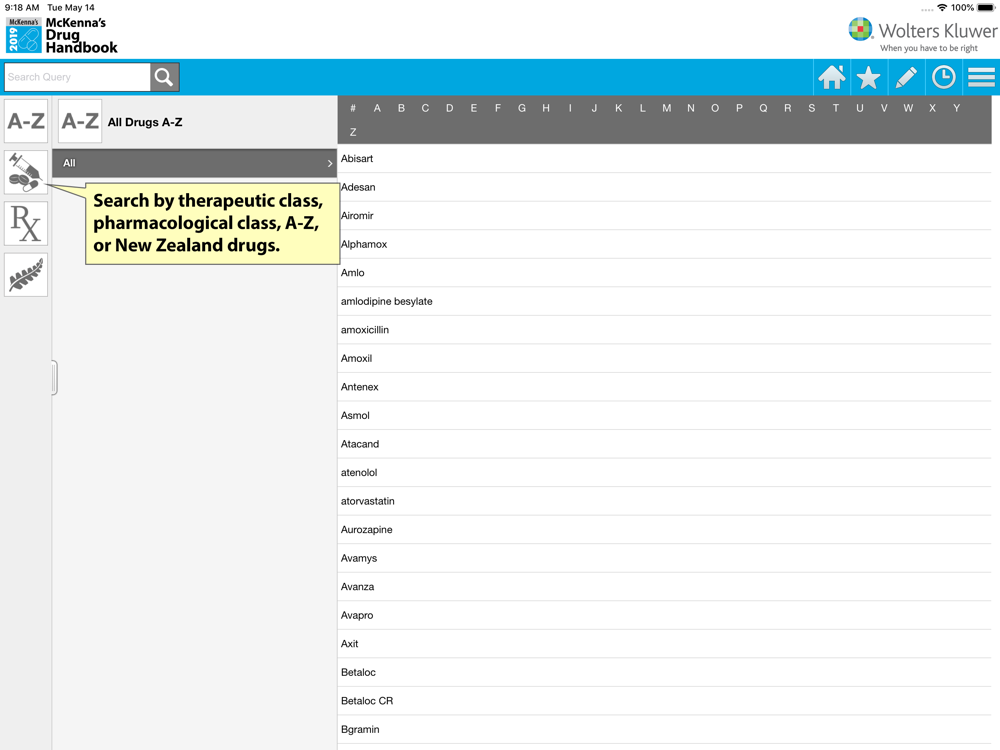Viewport: 1000px width, 750px height.
Task: Jump to letter O in index
Action: click(715, 108)
